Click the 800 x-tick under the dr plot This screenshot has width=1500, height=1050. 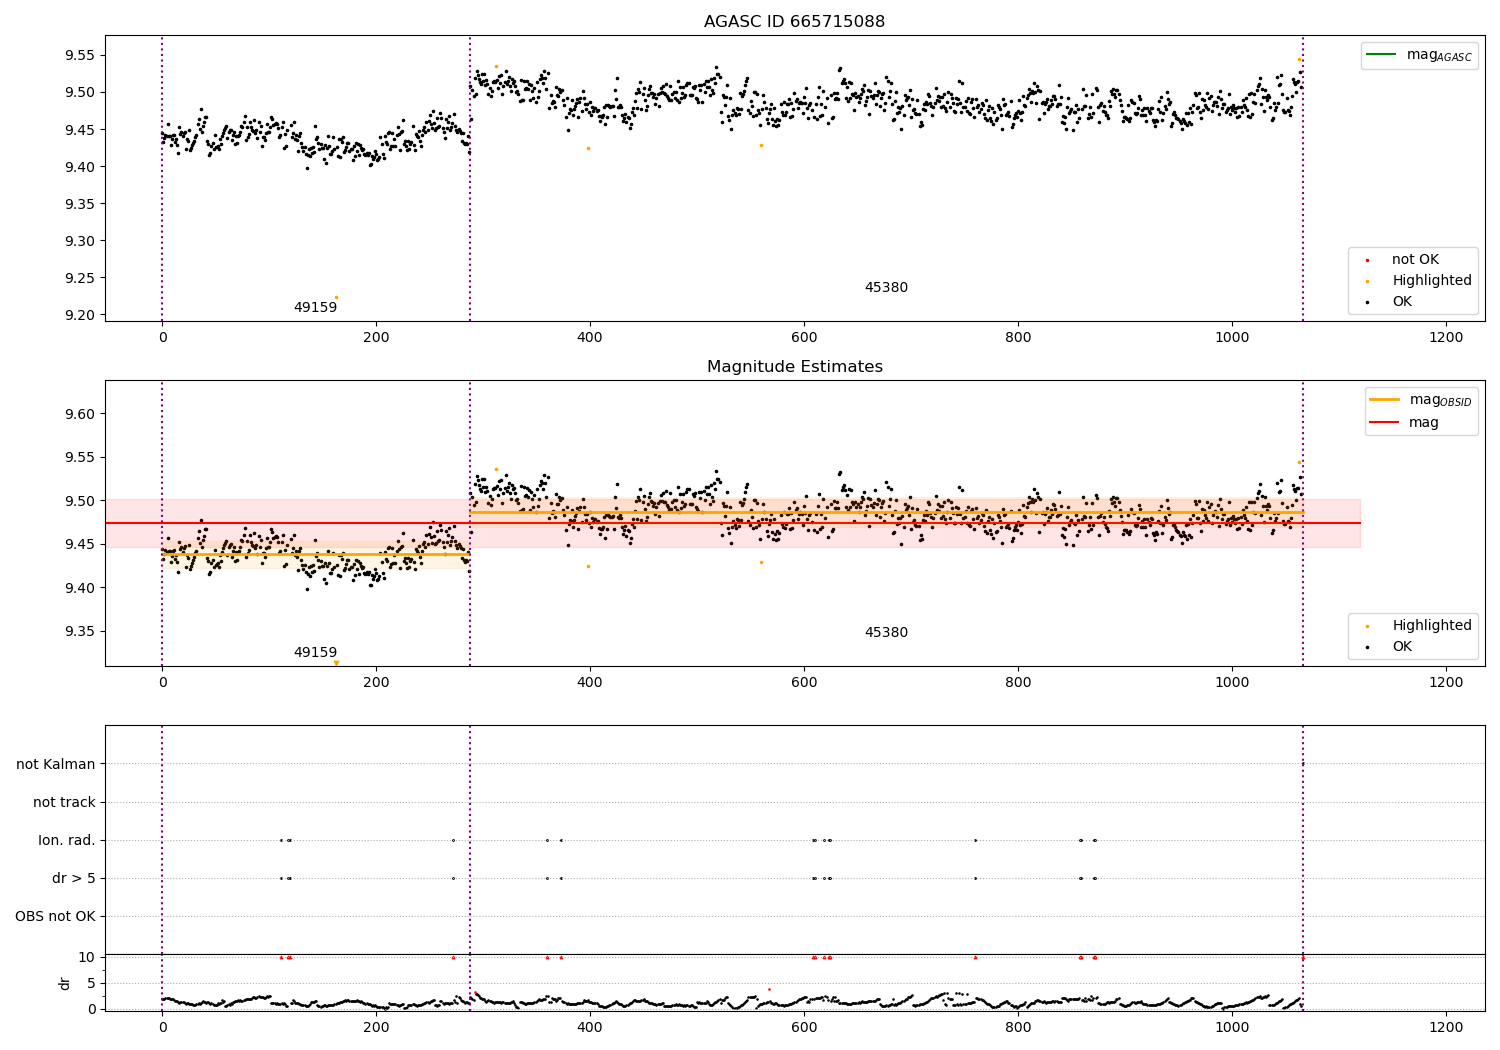click(1018, 1027)
